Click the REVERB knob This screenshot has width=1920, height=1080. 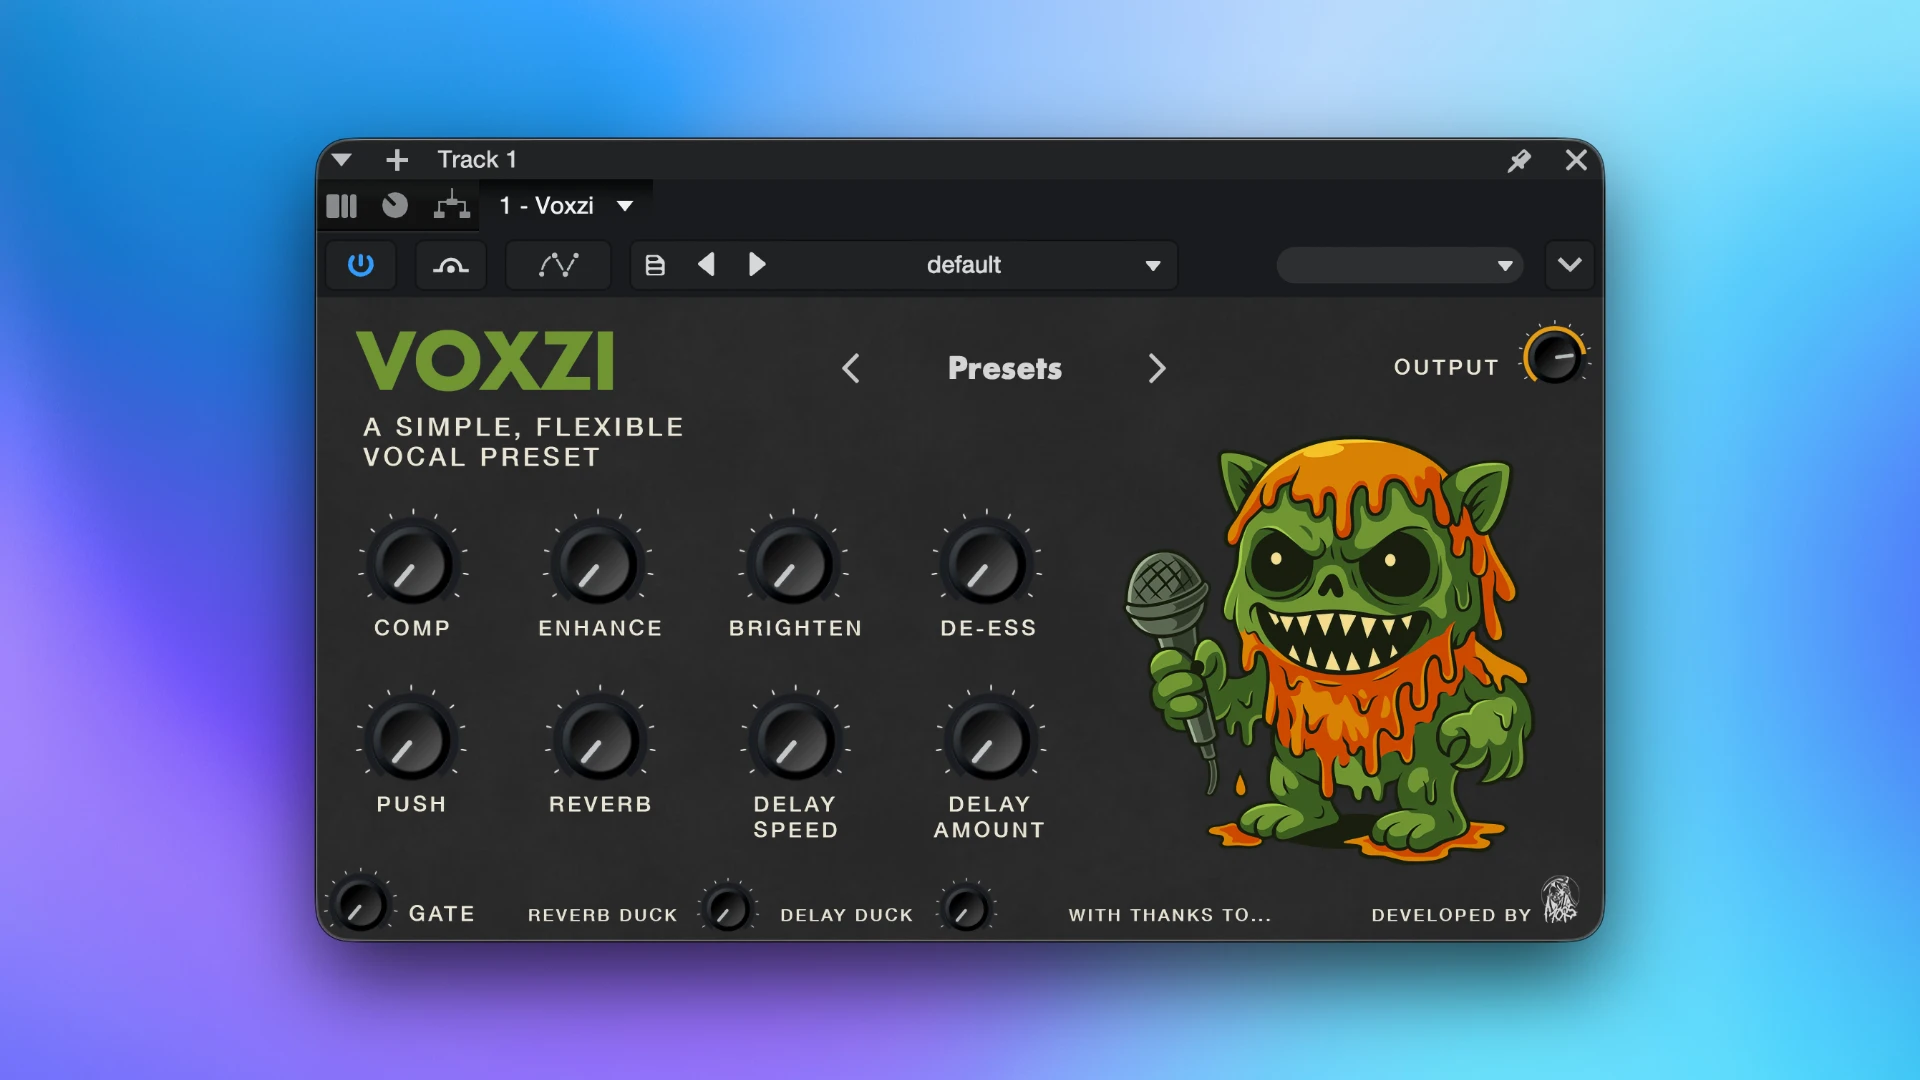(x=599, y=741)
